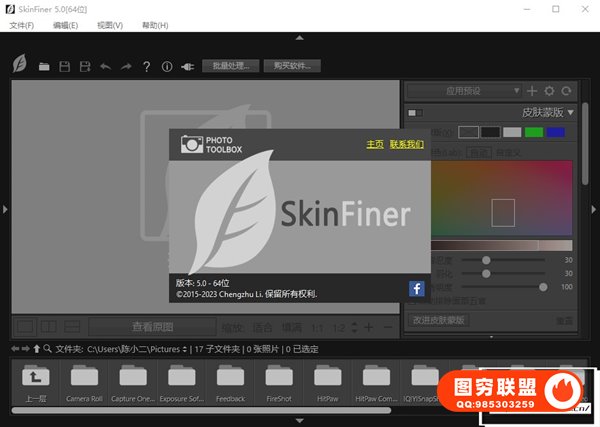
Task: Open help with the question mark icon
Action: (146, 67)
